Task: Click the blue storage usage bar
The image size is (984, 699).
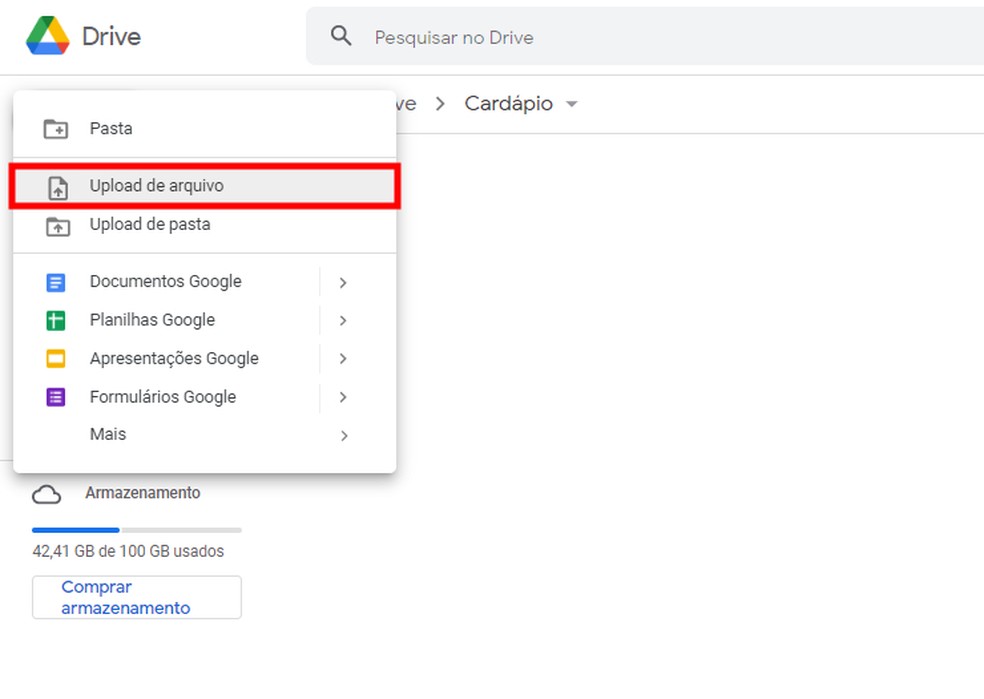Action: (76, 530)
